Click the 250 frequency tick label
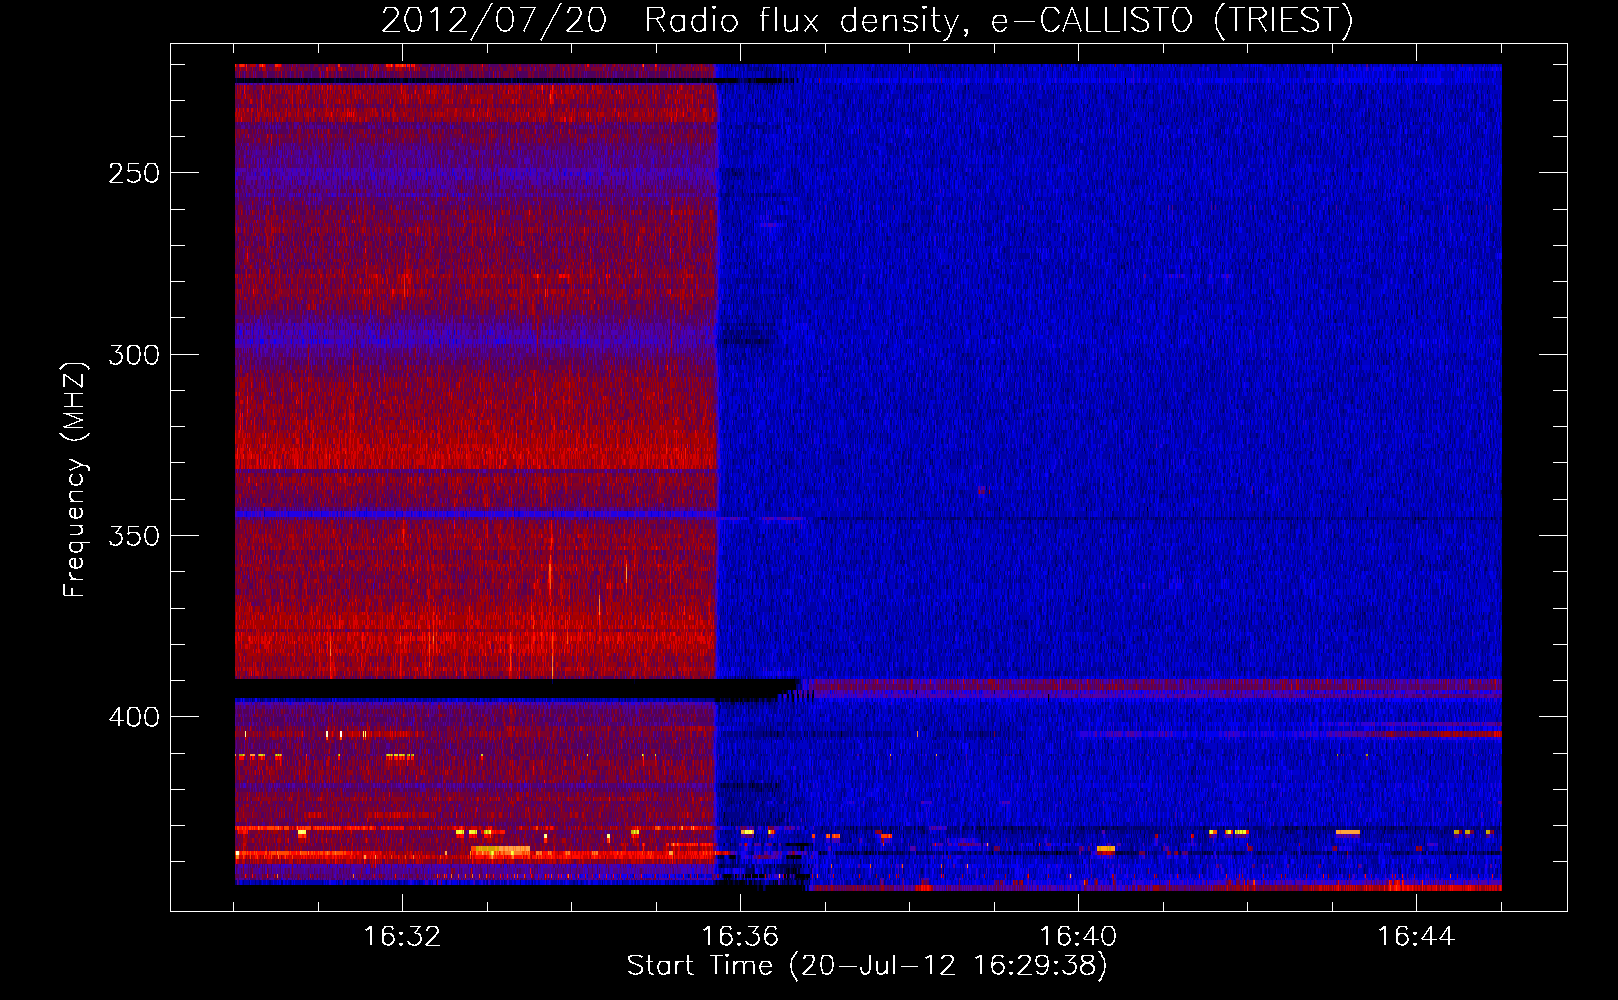 (134, 173)
